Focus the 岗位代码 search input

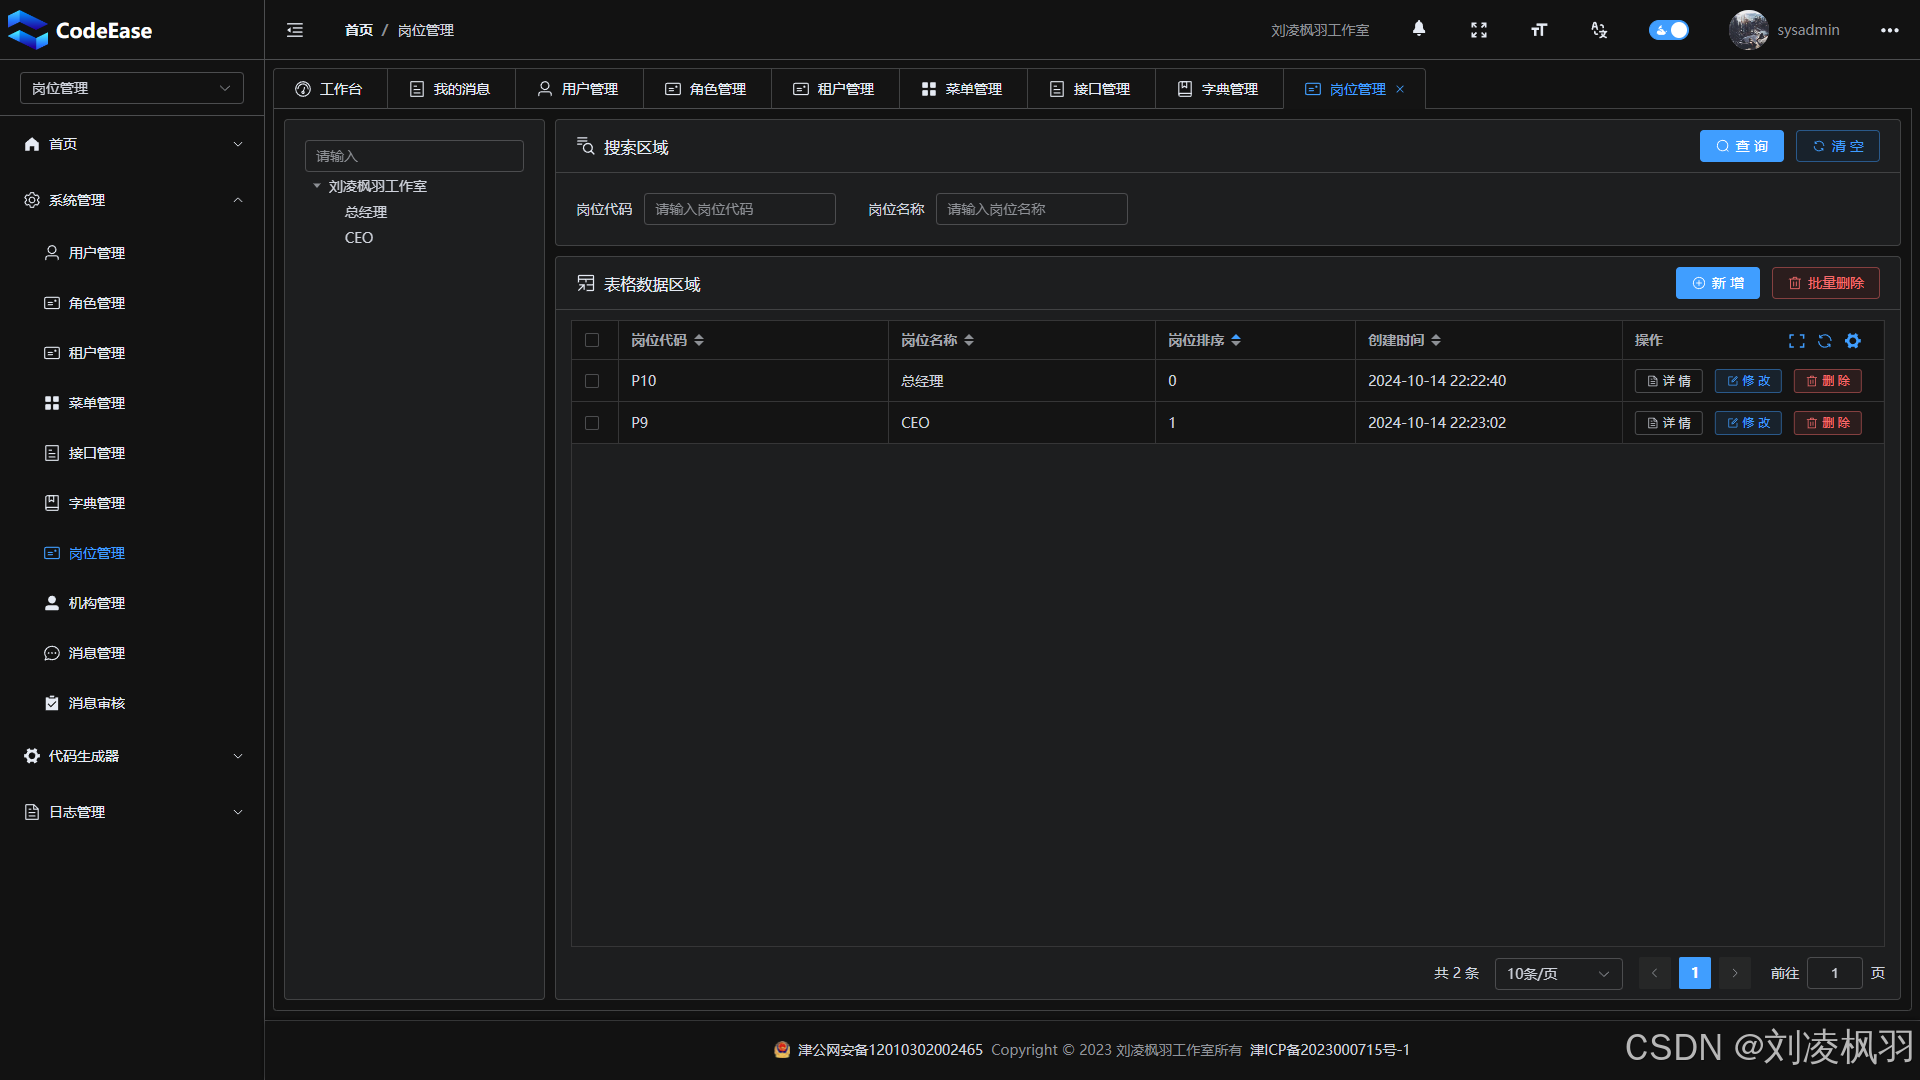point(739,209)
